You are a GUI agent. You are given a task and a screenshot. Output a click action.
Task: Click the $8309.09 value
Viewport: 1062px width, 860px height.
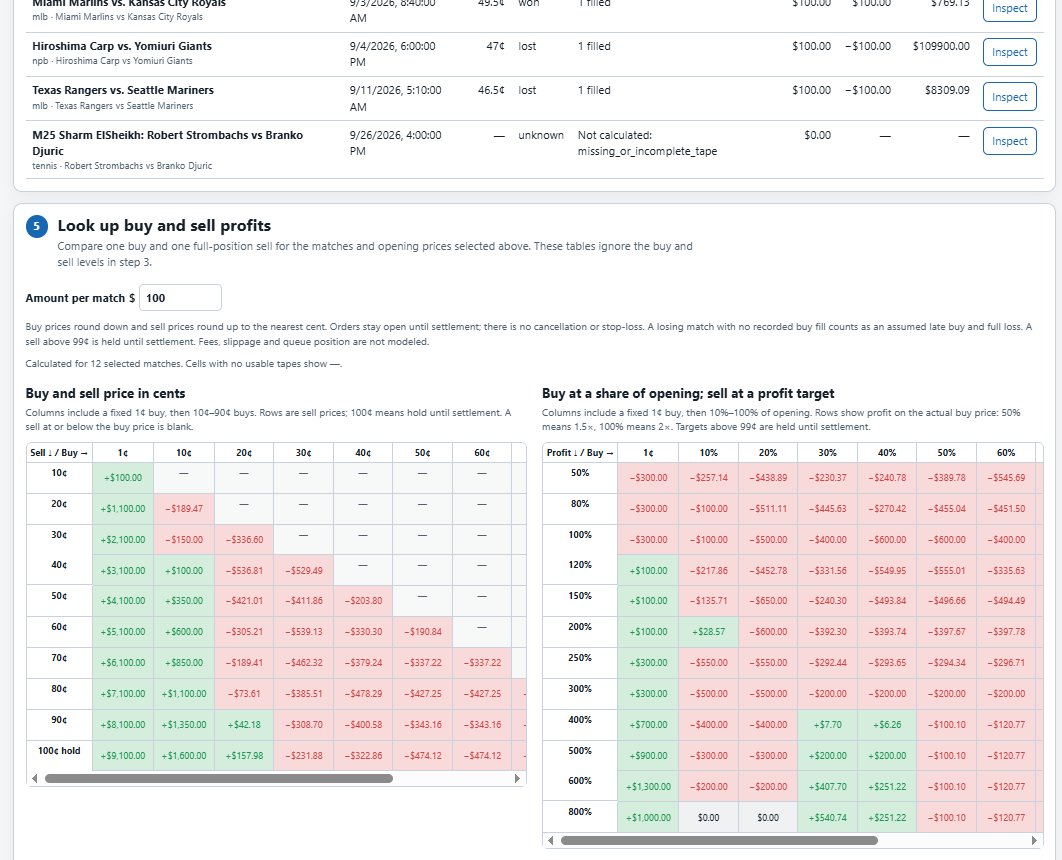pyautogui.click(x=947, y=90)
